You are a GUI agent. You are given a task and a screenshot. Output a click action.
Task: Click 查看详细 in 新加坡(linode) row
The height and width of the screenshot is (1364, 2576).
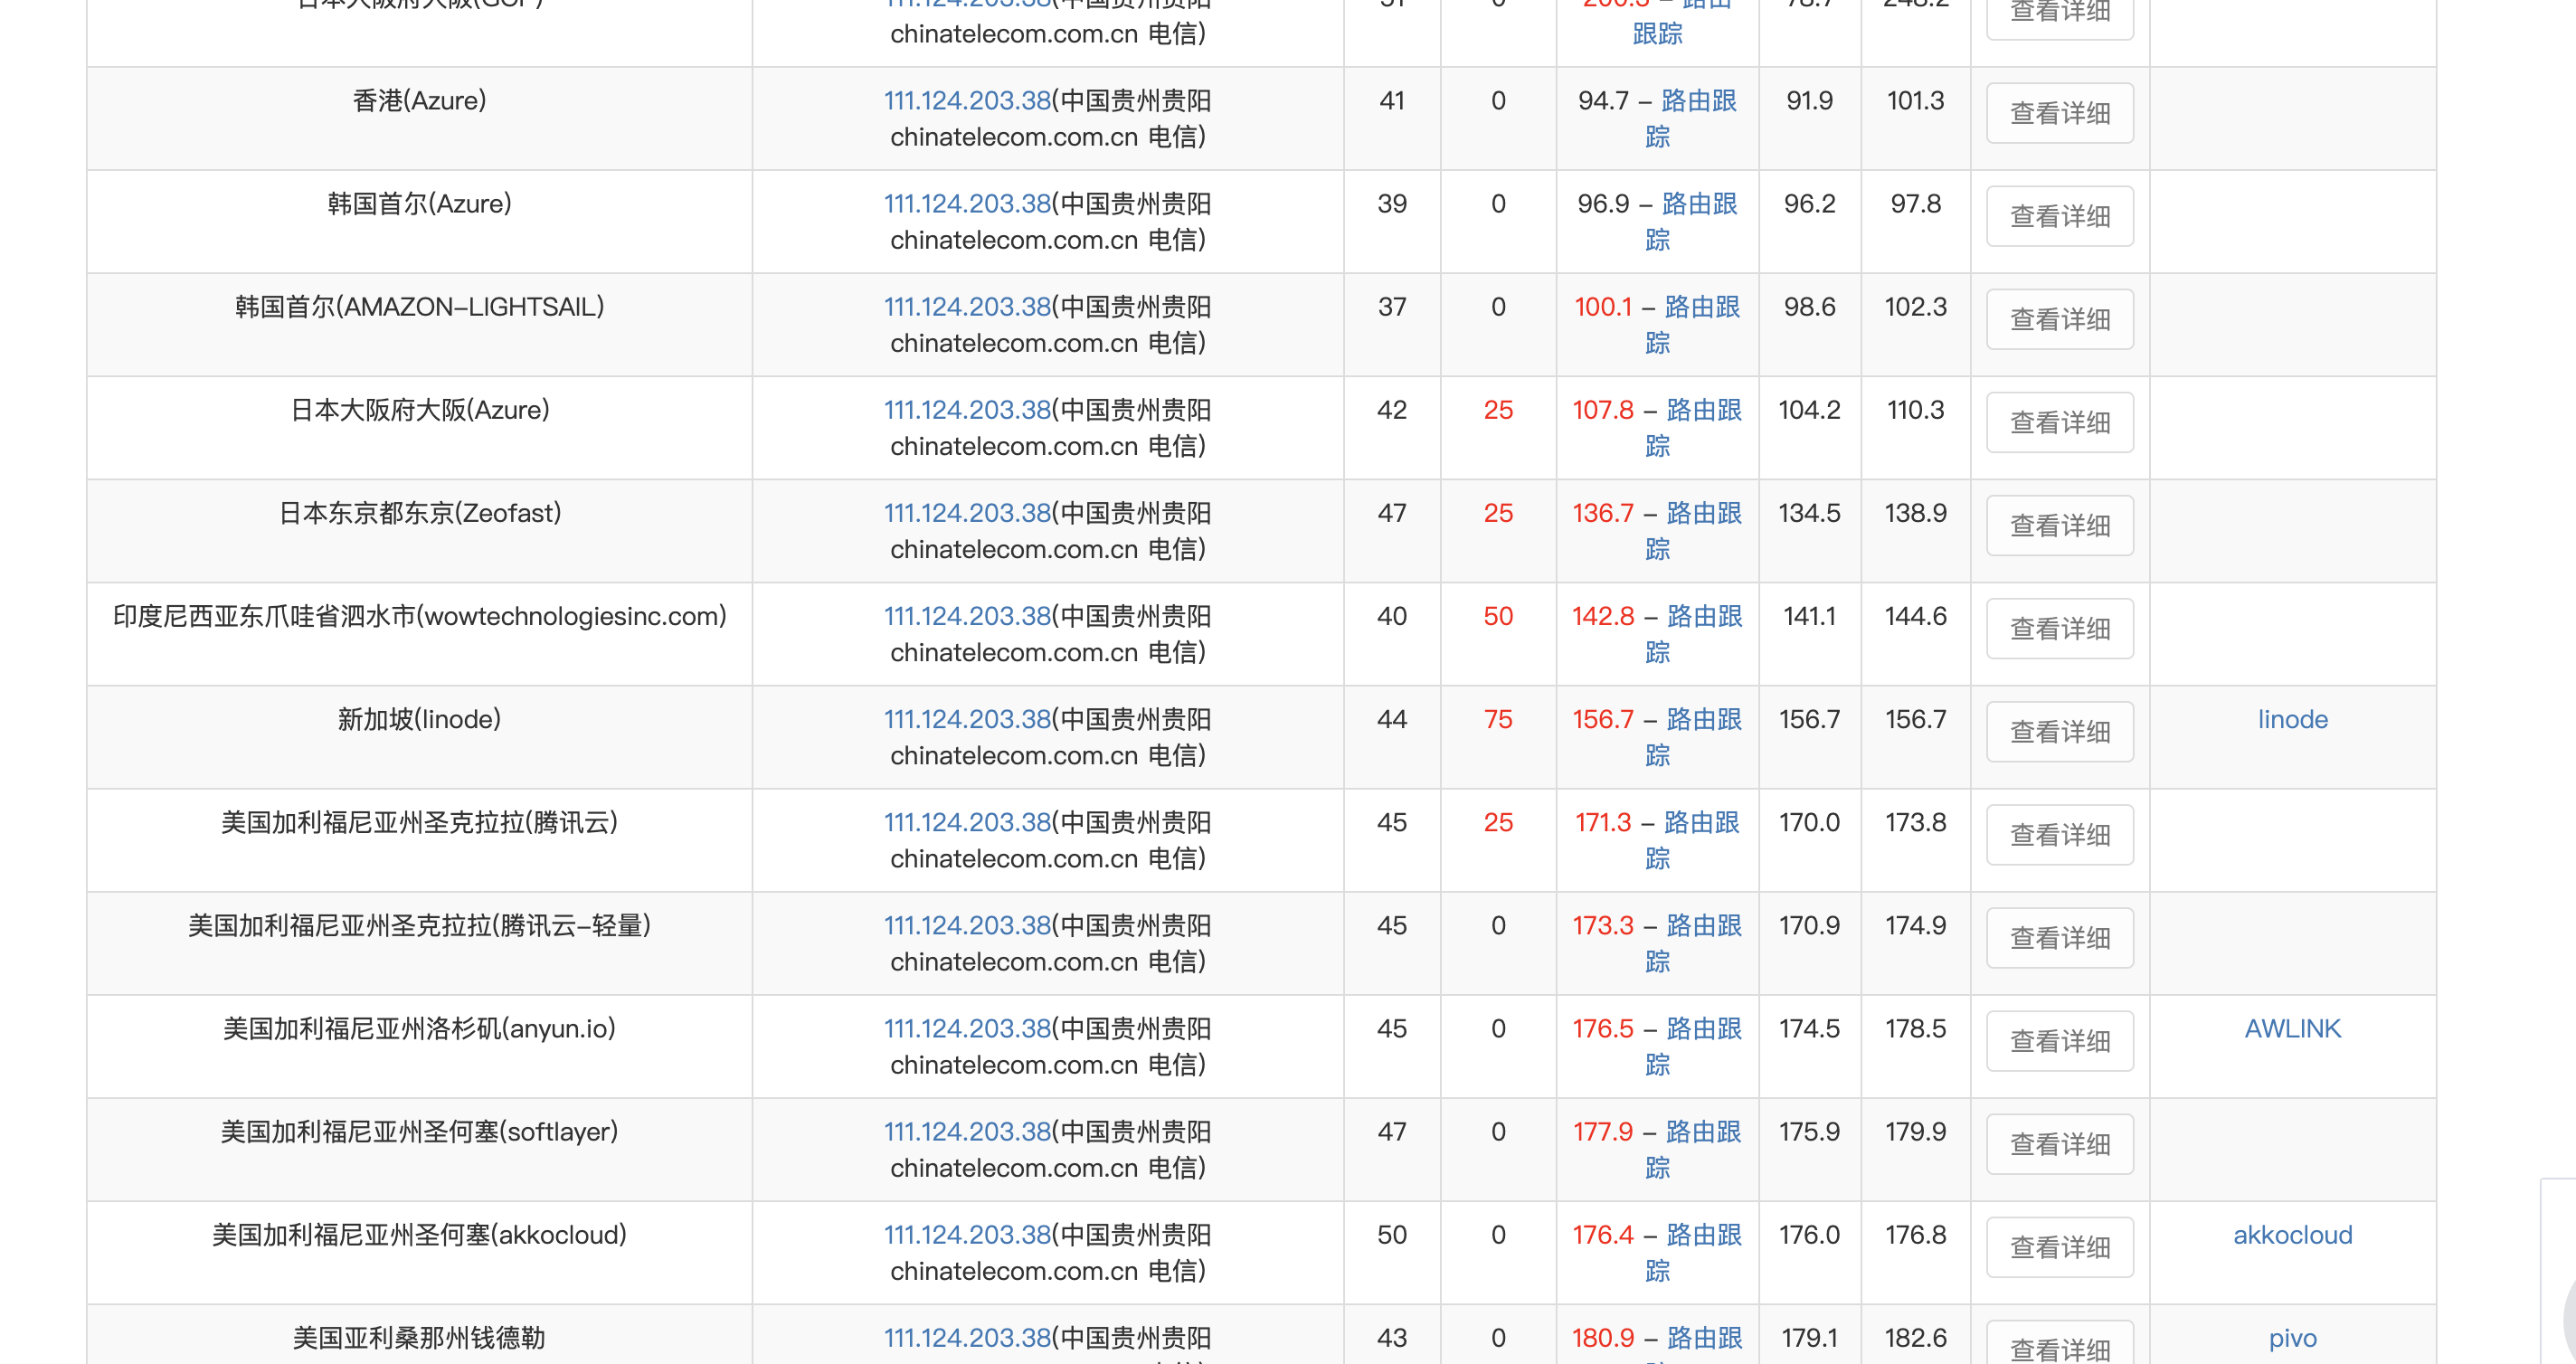click(x=2059, y=731)
